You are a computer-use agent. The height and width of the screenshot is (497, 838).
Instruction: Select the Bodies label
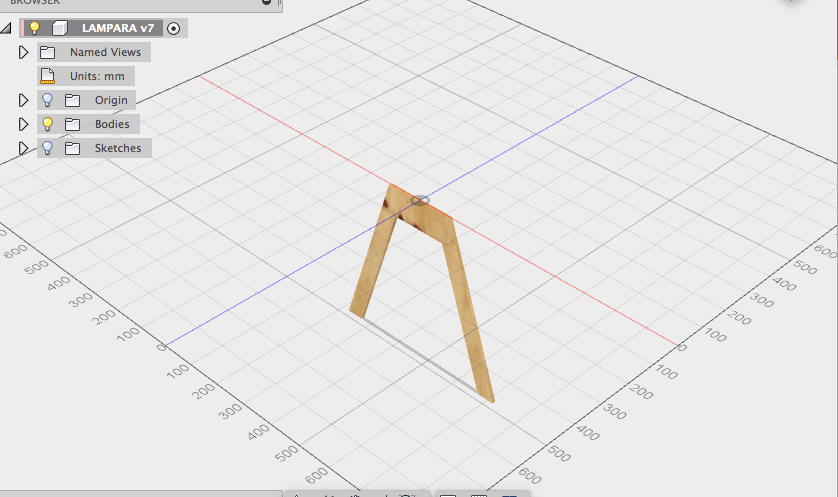point(112,124)
